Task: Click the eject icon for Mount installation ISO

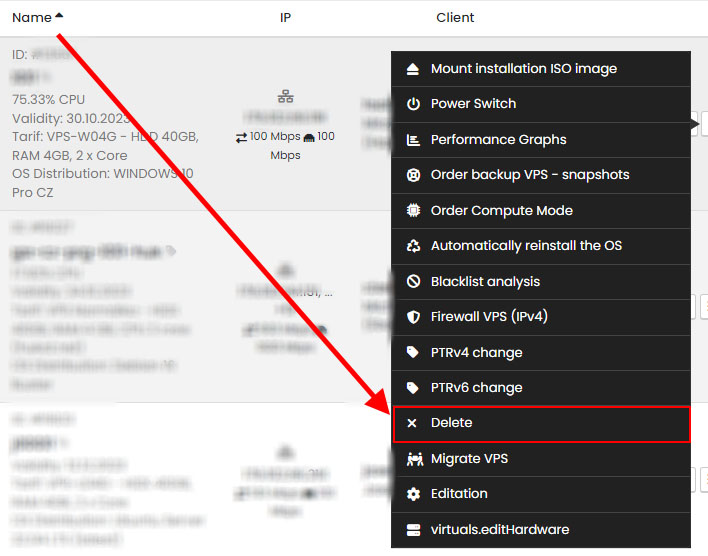Action: (413, 69)
